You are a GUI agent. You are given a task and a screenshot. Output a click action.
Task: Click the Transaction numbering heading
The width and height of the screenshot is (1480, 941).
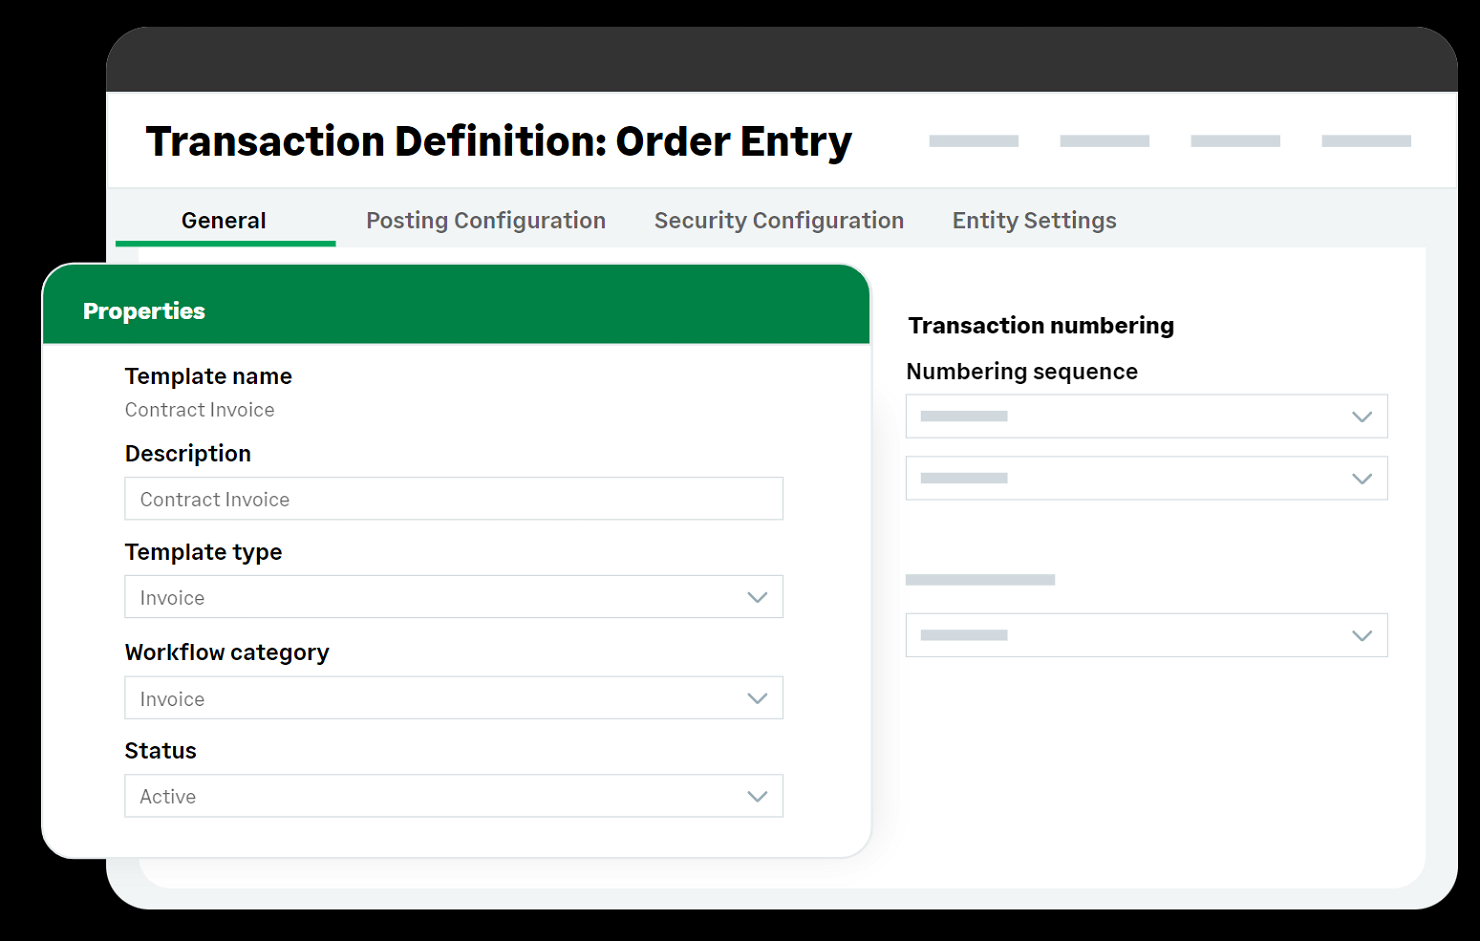pyautogui.click(x=1040, y=325)
